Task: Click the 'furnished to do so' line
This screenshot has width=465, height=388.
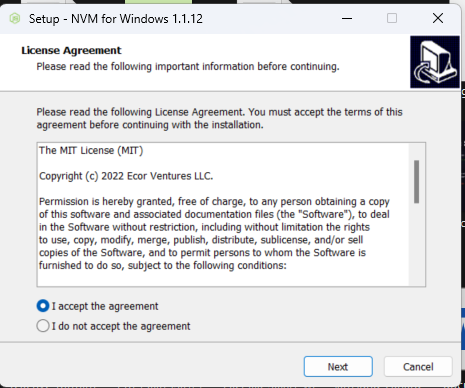Action: (163, 266)
